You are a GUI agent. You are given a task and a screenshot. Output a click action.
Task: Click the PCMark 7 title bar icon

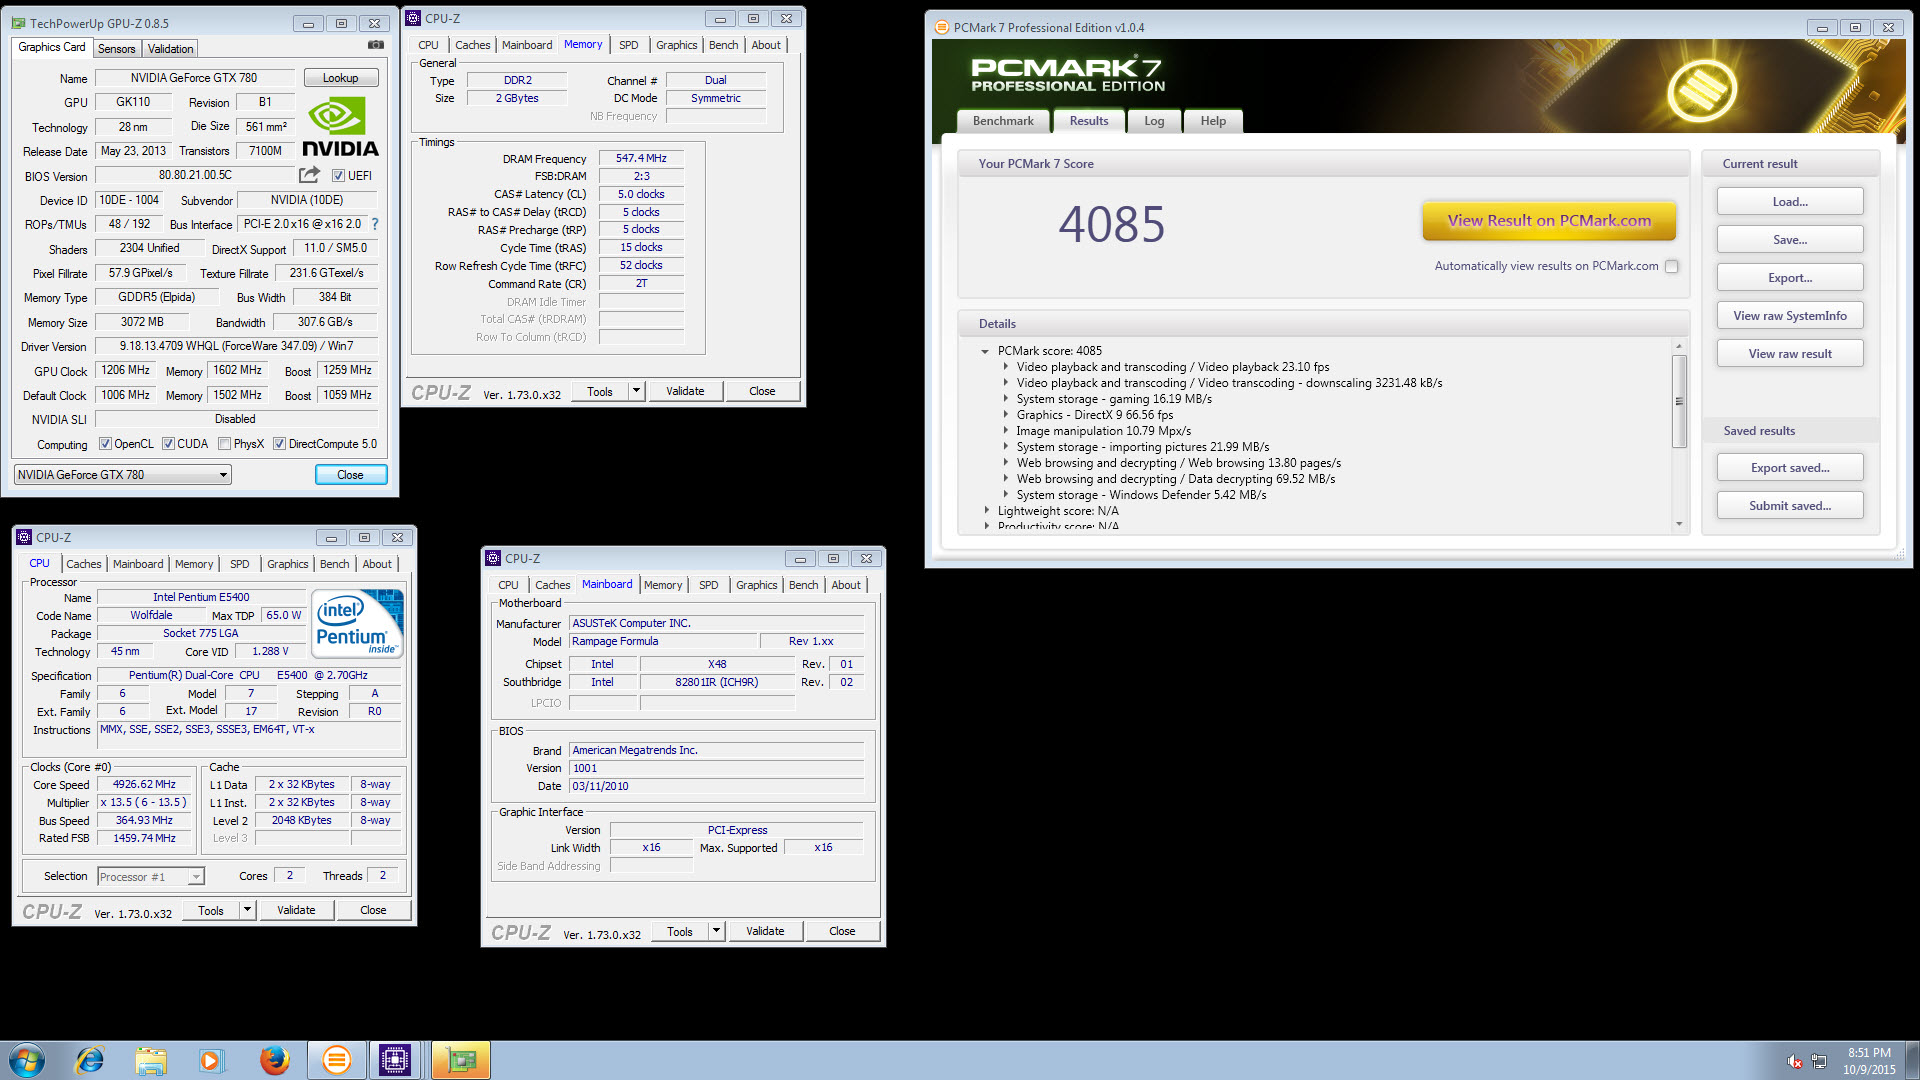coord(941,28)
